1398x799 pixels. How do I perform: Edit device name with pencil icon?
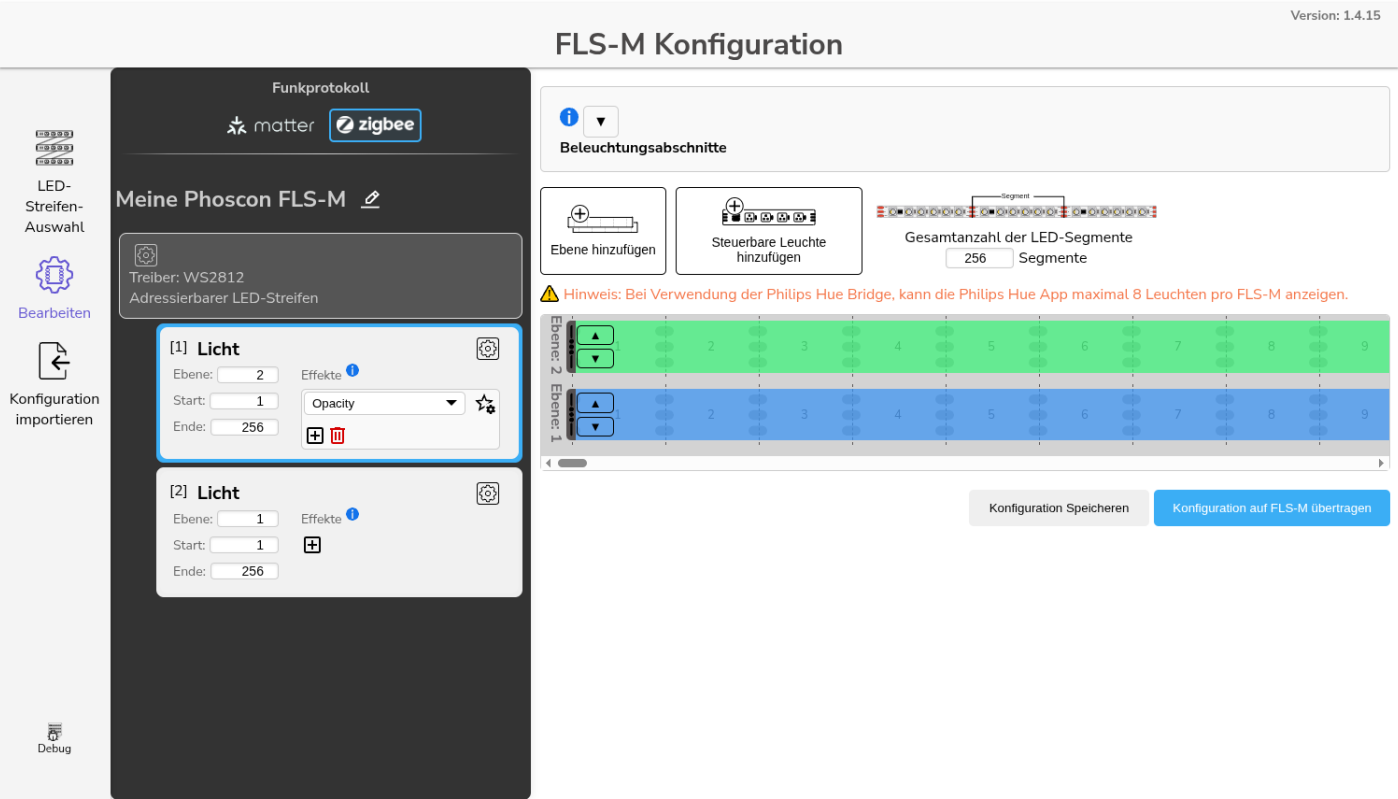pyautogui.click(x=371, y=199)
